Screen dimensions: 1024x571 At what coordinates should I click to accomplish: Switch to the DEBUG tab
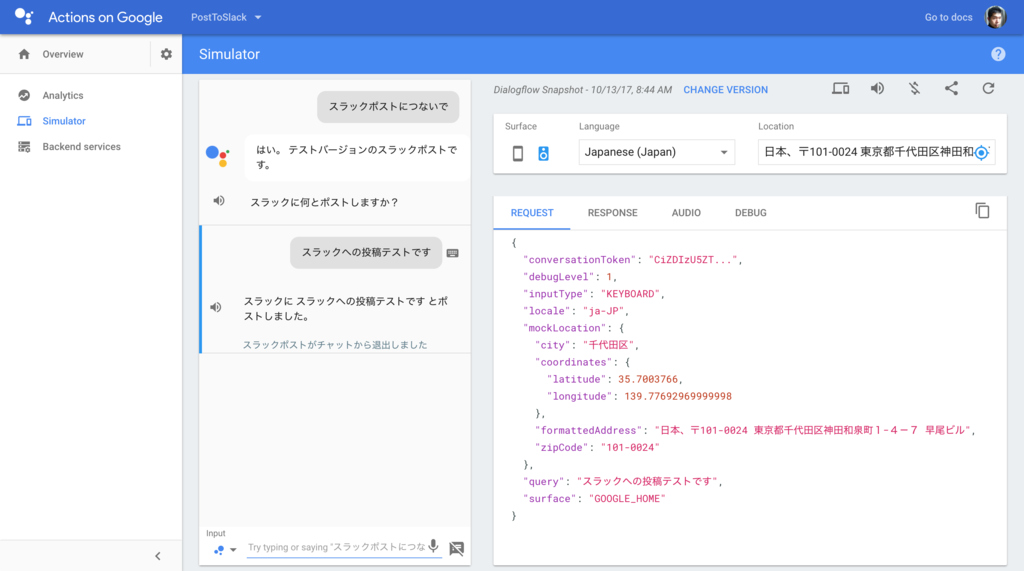(x=750, y=213)
